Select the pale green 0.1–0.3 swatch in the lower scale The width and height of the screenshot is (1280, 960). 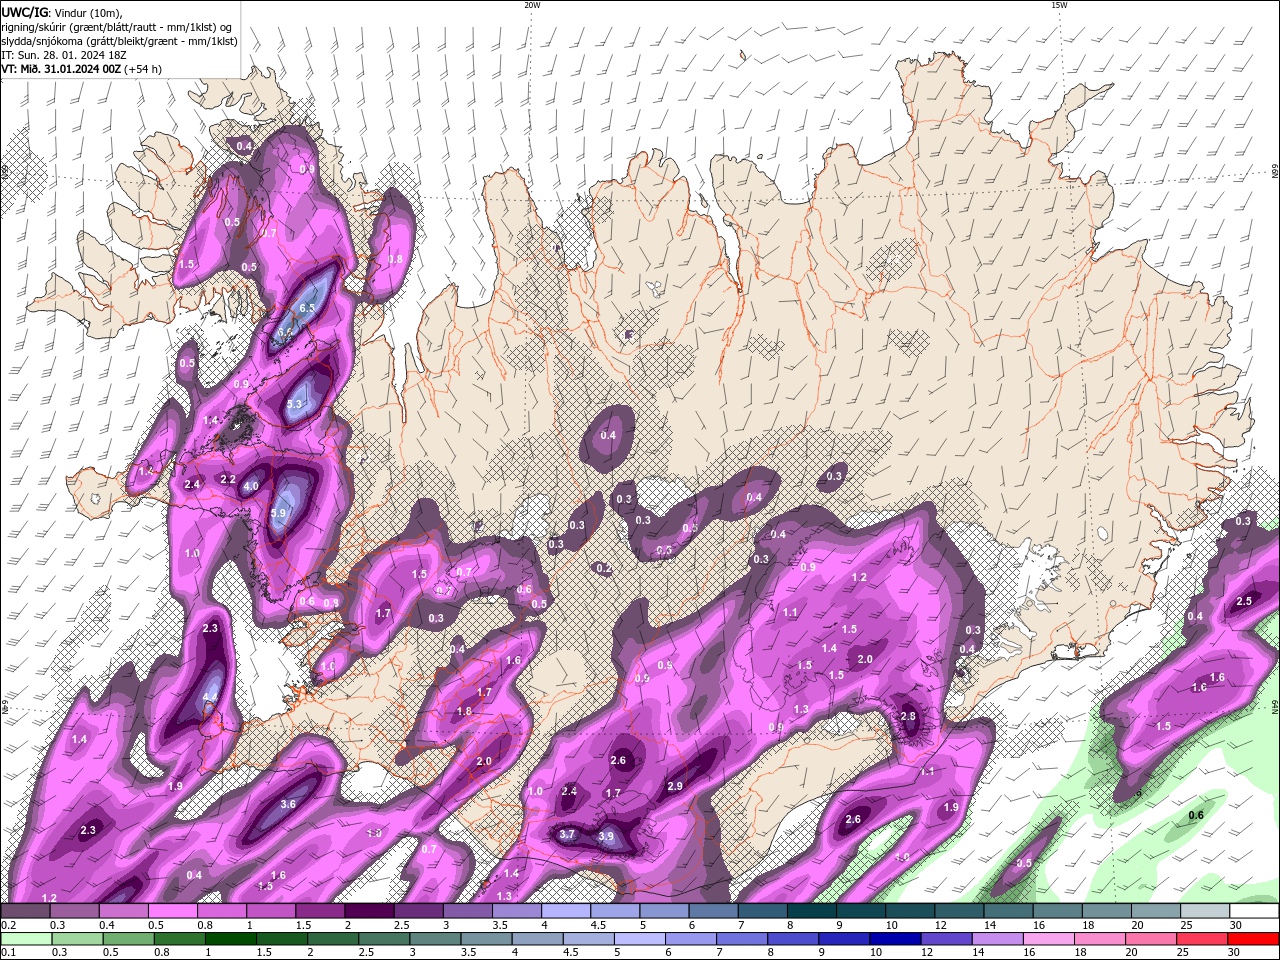(25, 939)
